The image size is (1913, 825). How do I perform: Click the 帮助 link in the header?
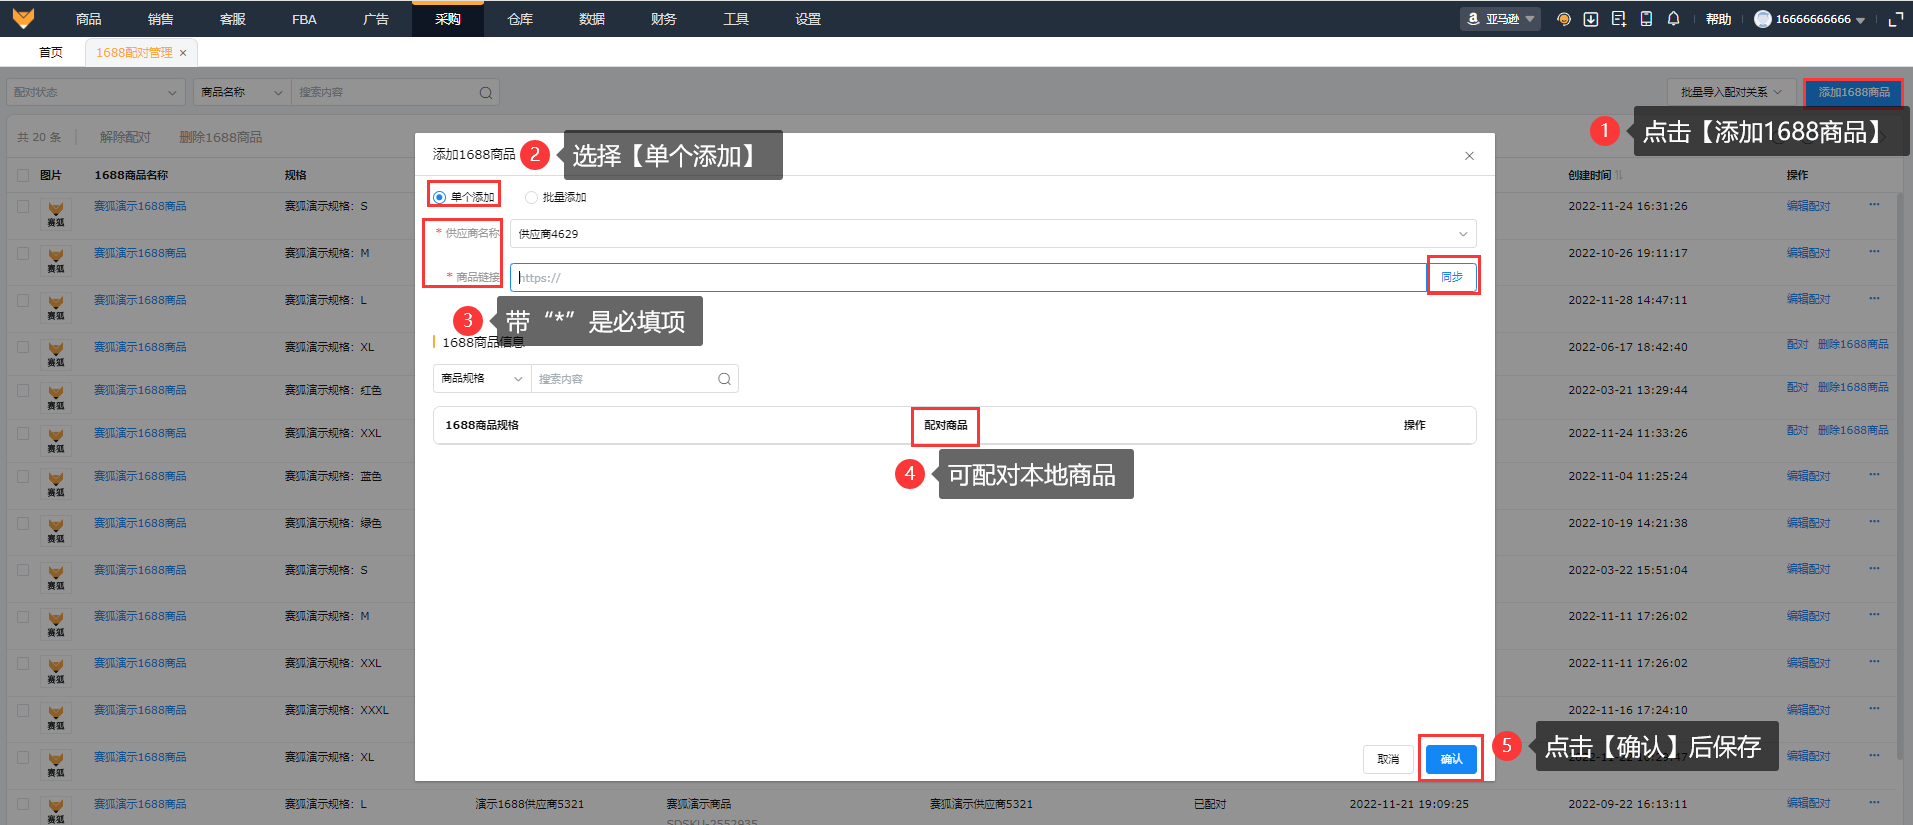(1718, 19)
